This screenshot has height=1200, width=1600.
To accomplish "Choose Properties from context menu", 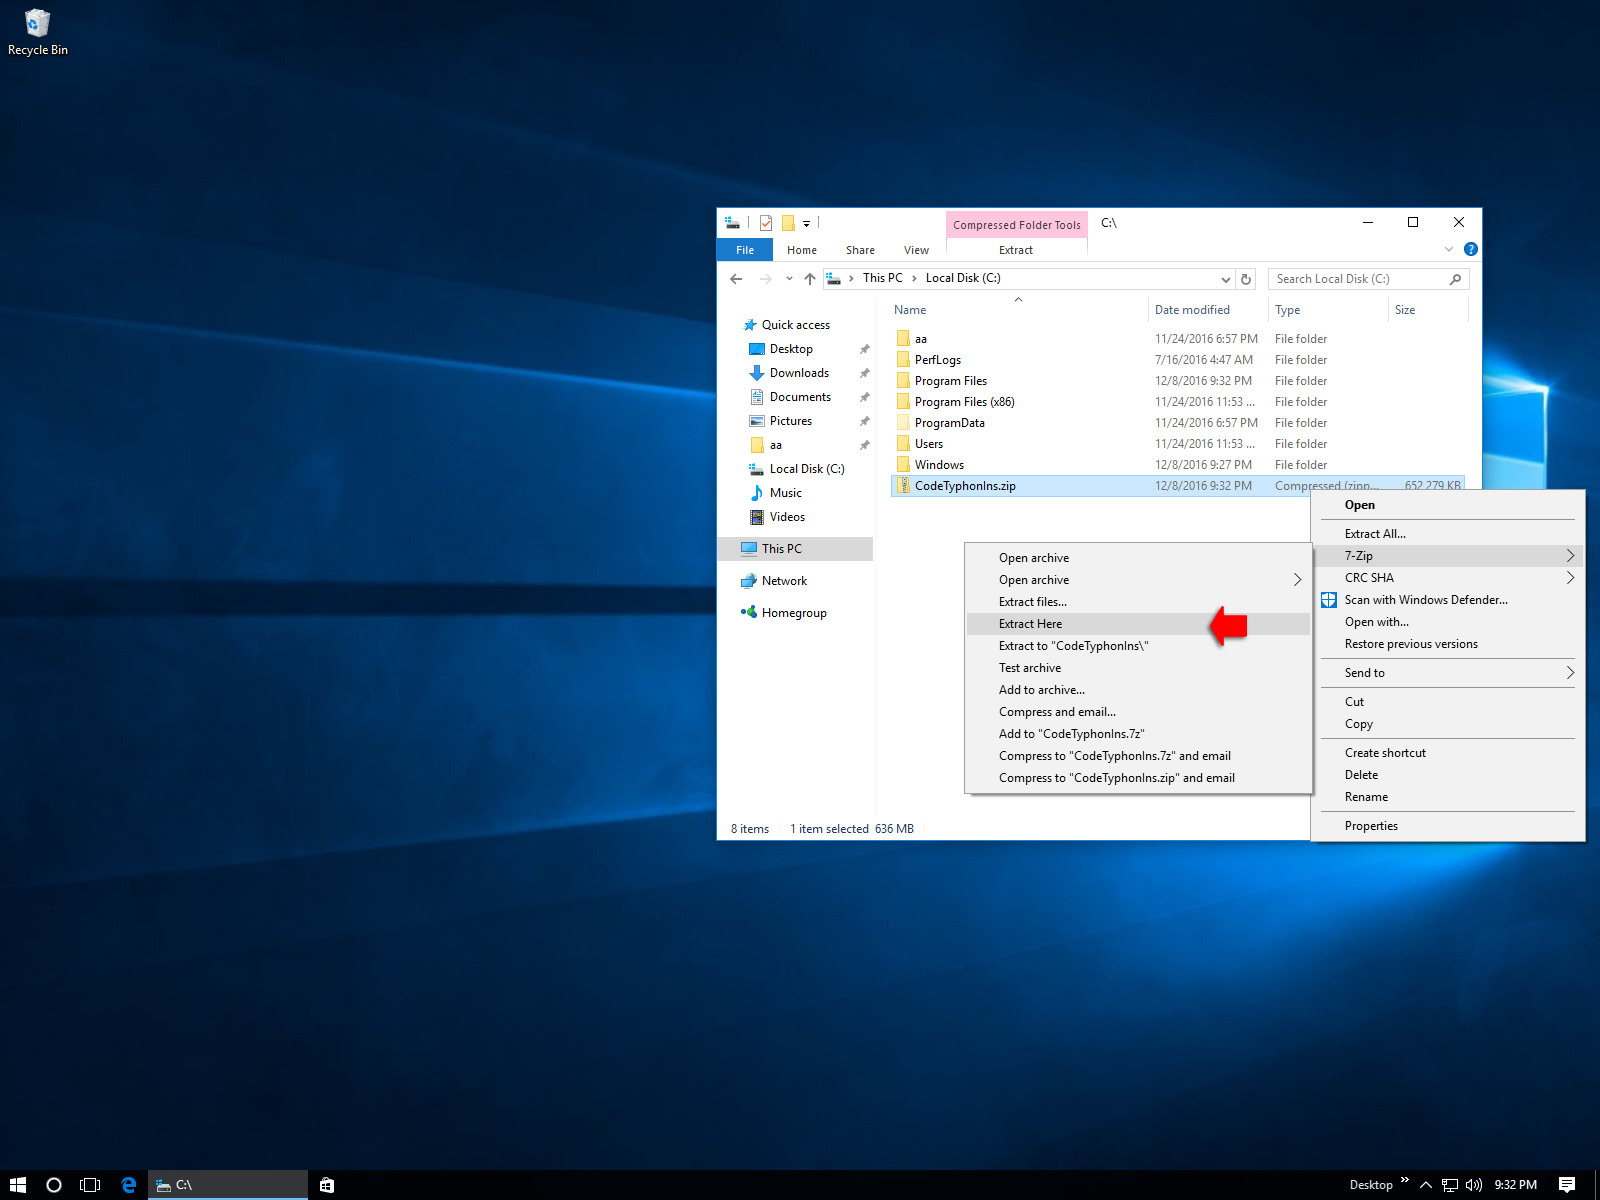I will coord(1448,826).
